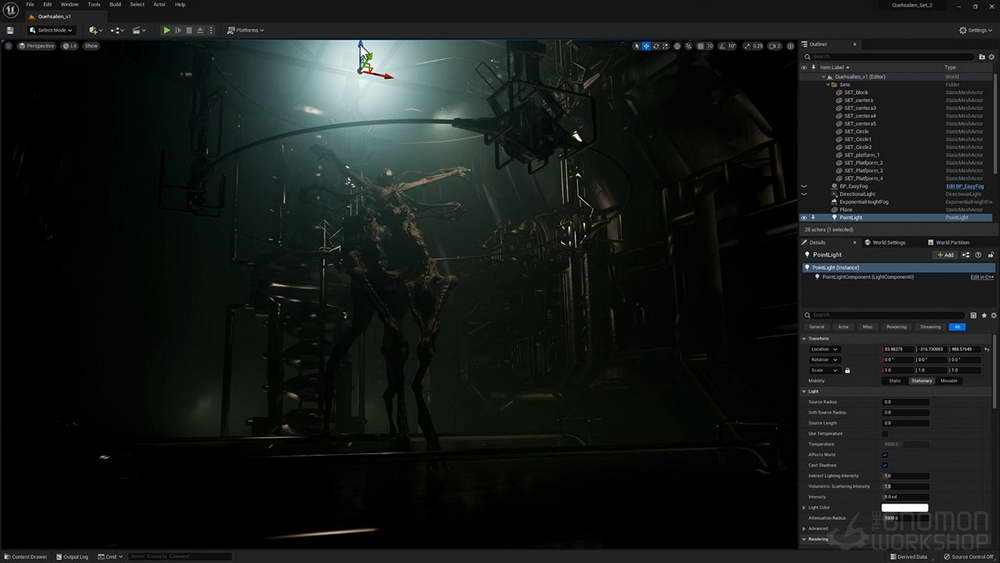Screen dimensions: 1000x563
Task: Click the eject icon in toolbar
Action: click(x=200, y=30)
